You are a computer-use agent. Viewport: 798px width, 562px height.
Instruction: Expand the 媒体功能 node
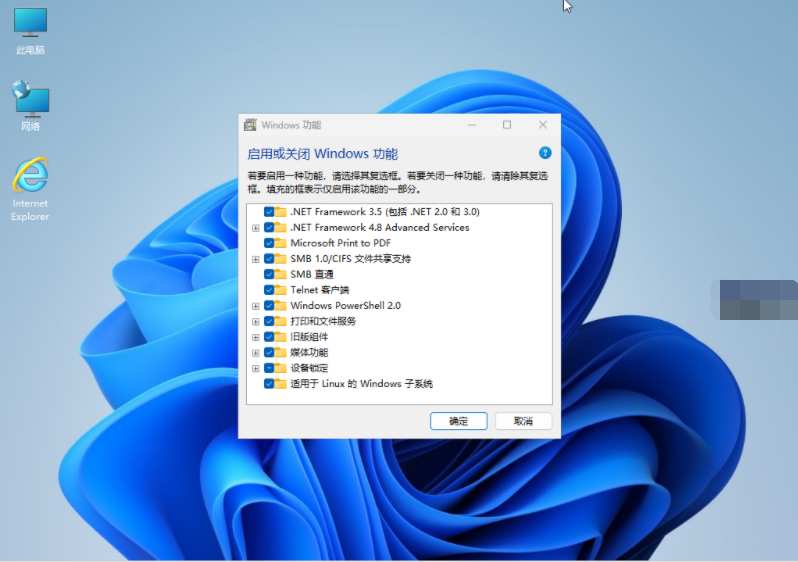[255, 353]
